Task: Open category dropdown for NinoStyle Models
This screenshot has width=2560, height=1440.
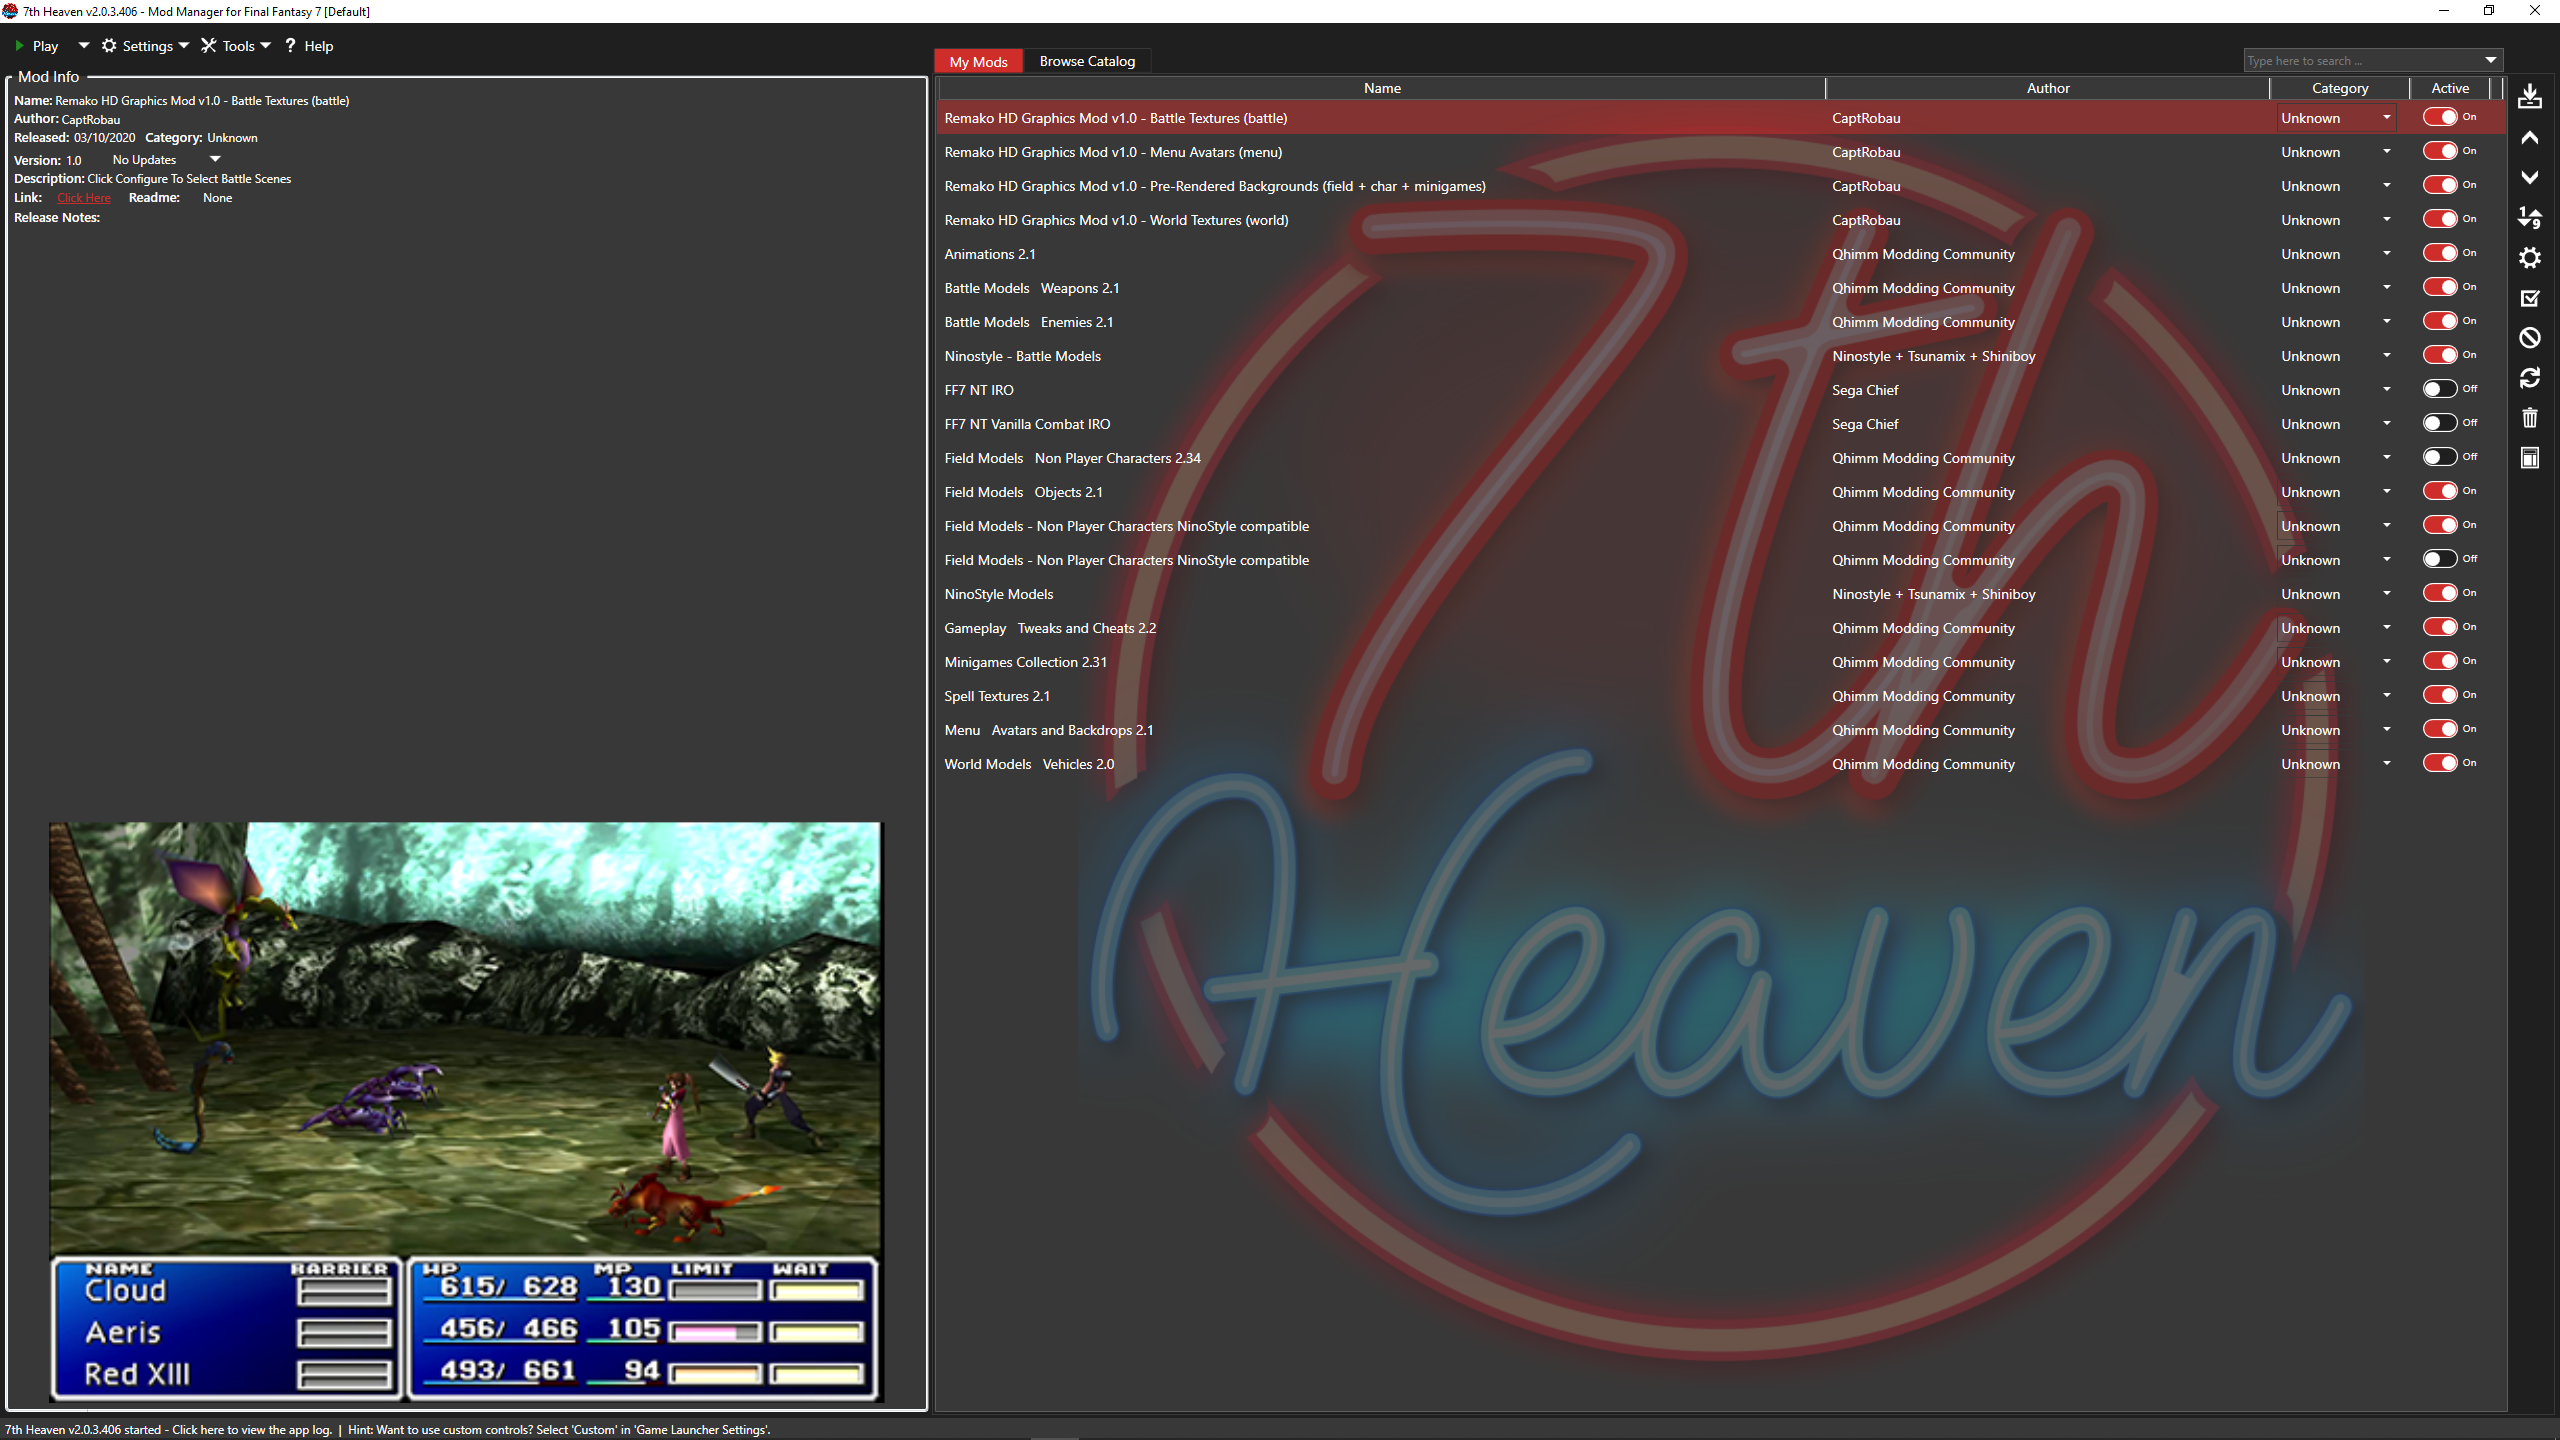Action: click(x=2386, y=594)
